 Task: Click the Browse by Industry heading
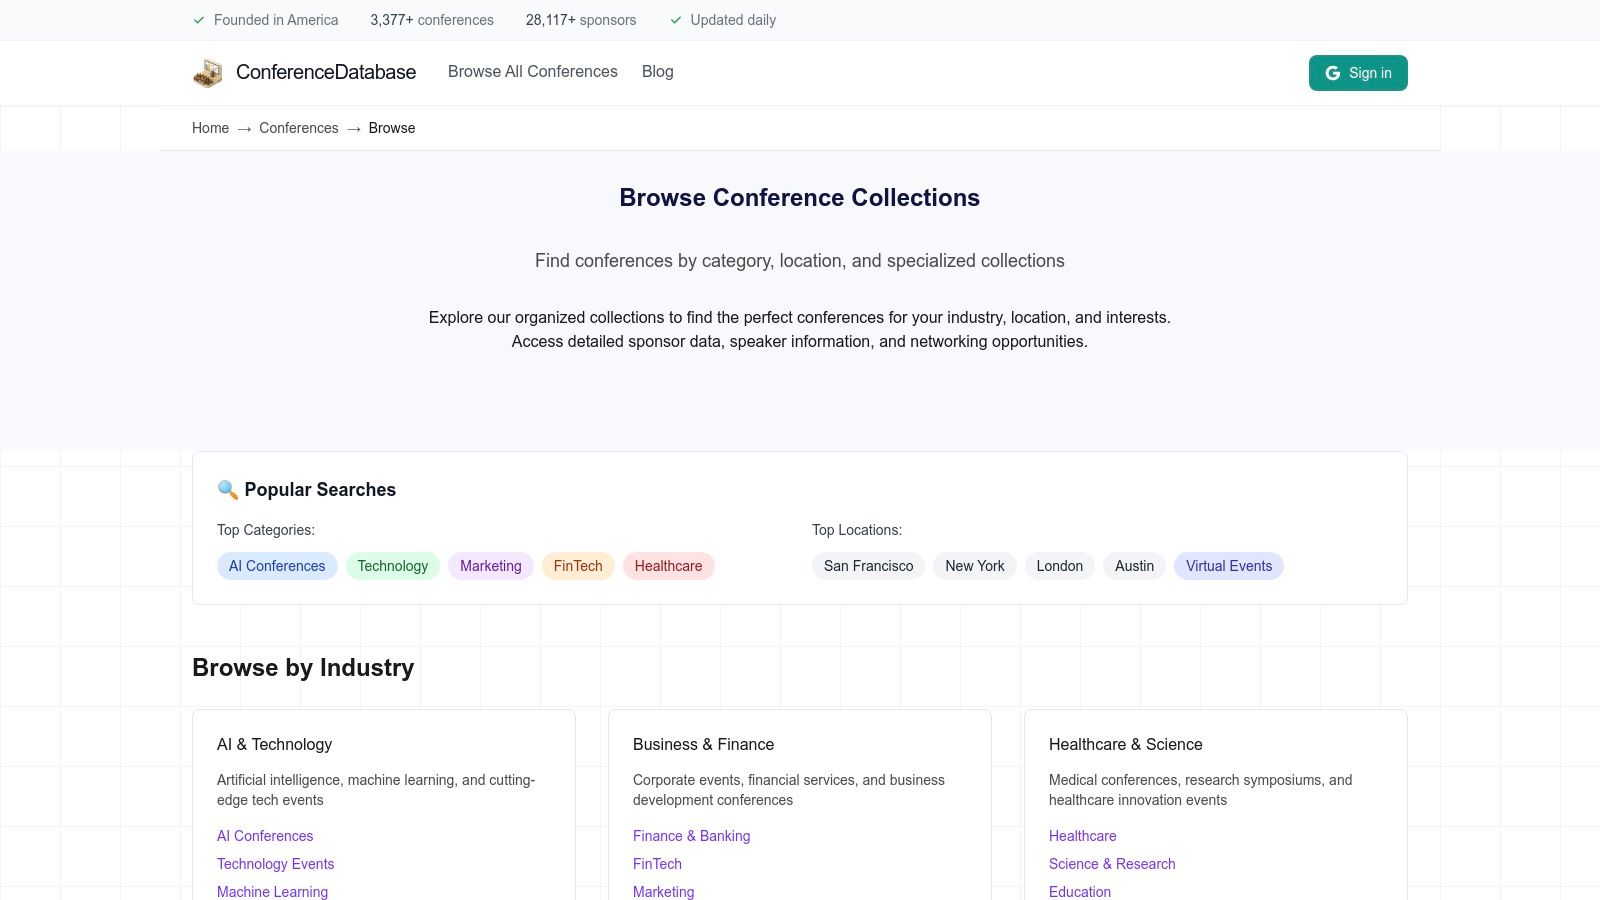[303, 668]
